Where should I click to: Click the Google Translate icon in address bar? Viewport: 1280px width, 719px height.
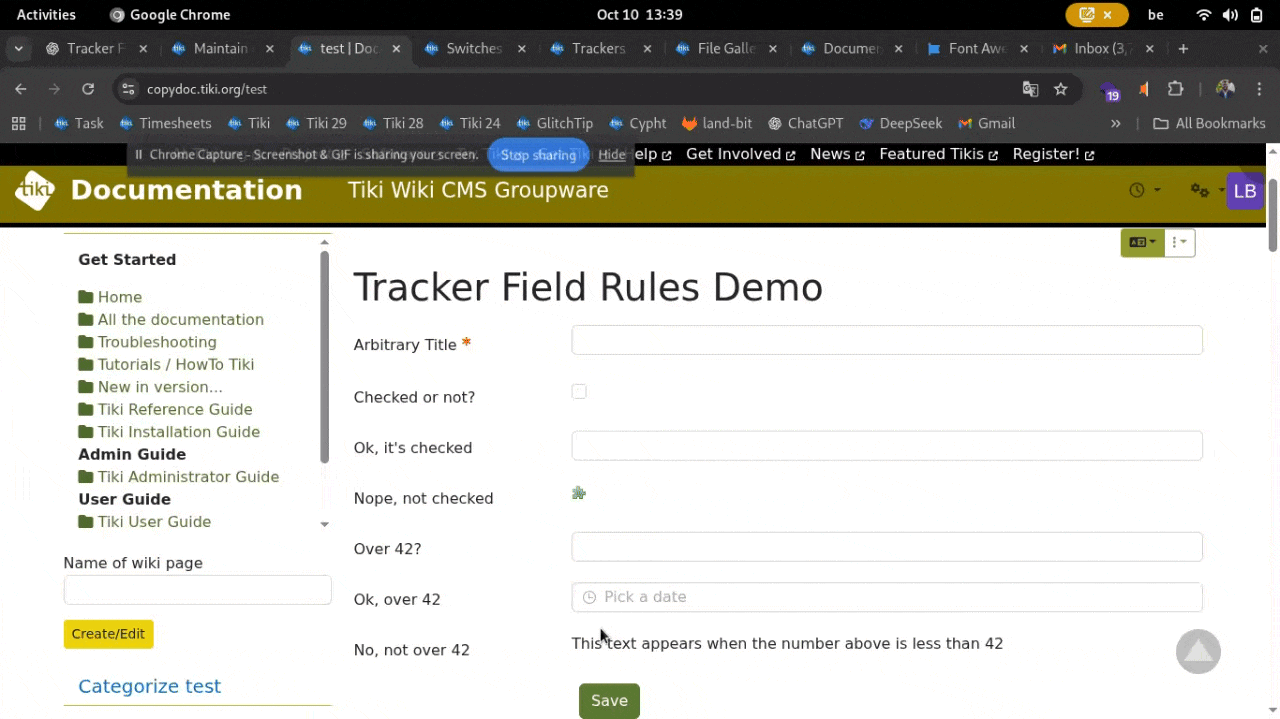tap(1030, 89)
